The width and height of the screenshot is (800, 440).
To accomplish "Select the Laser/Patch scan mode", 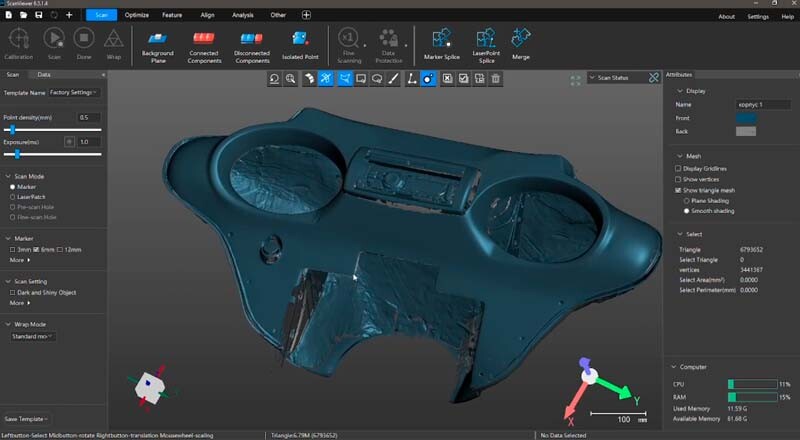I will click(x=12, y=197).
